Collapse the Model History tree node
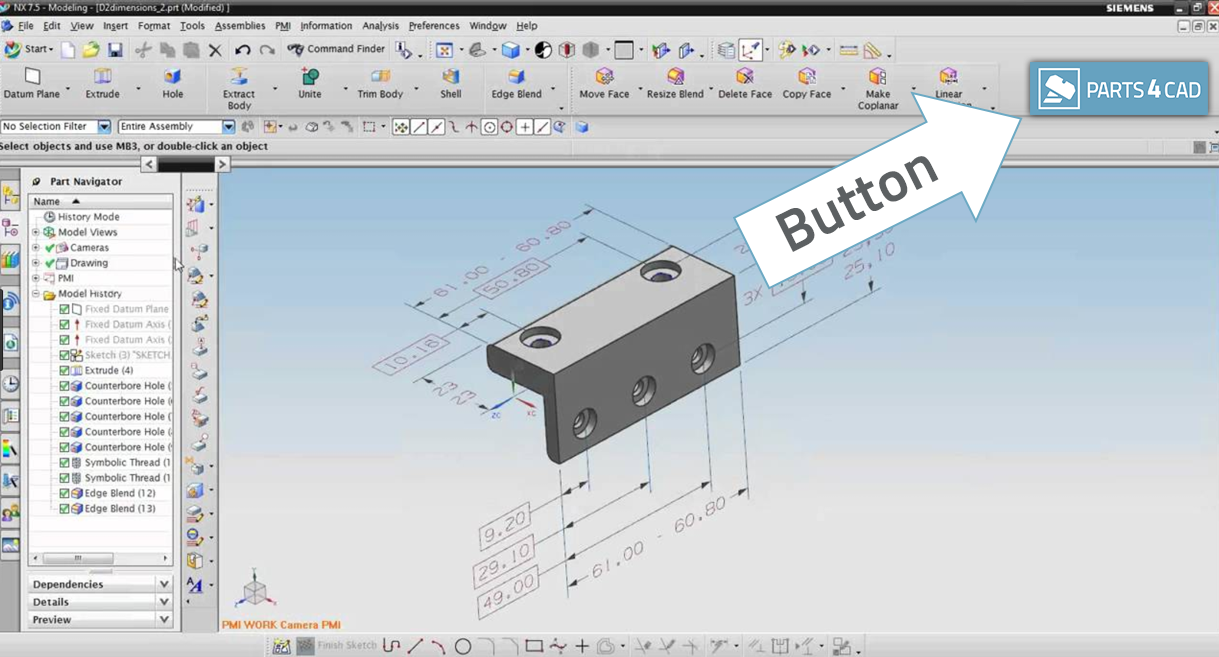The width and height of the screenshot is (1219, 657). (x=36, y=294)
